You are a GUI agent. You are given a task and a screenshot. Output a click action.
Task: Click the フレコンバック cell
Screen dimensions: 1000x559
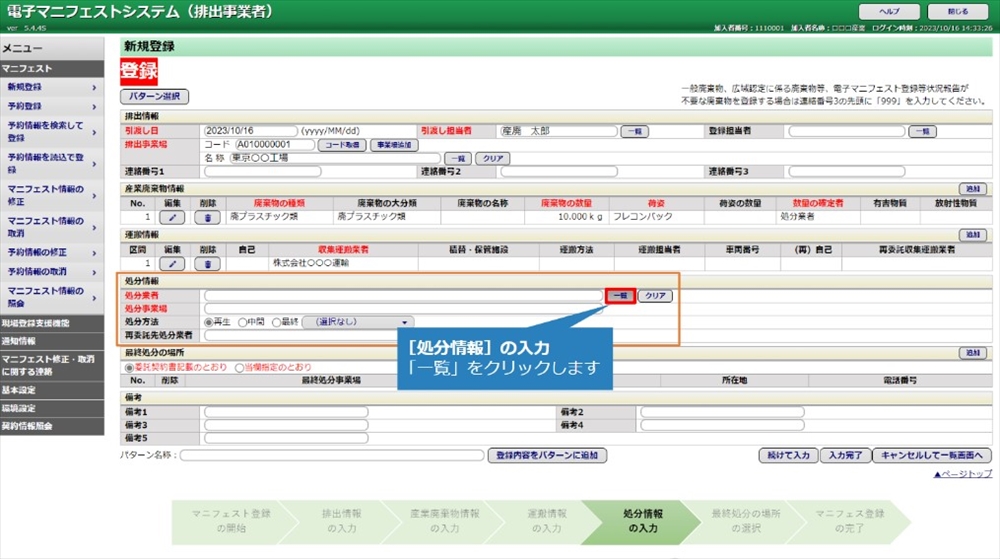(657, 217)
